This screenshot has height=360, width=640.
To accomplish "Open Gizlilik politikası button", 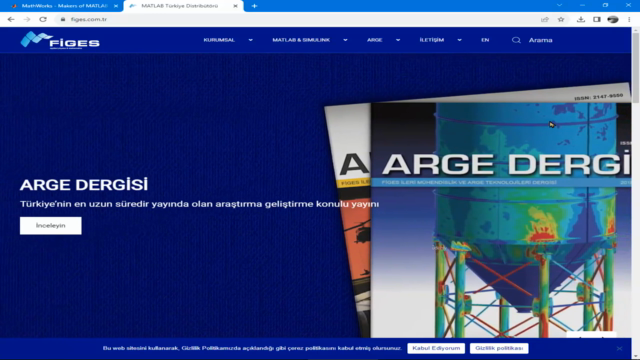I will click(499, 348).
